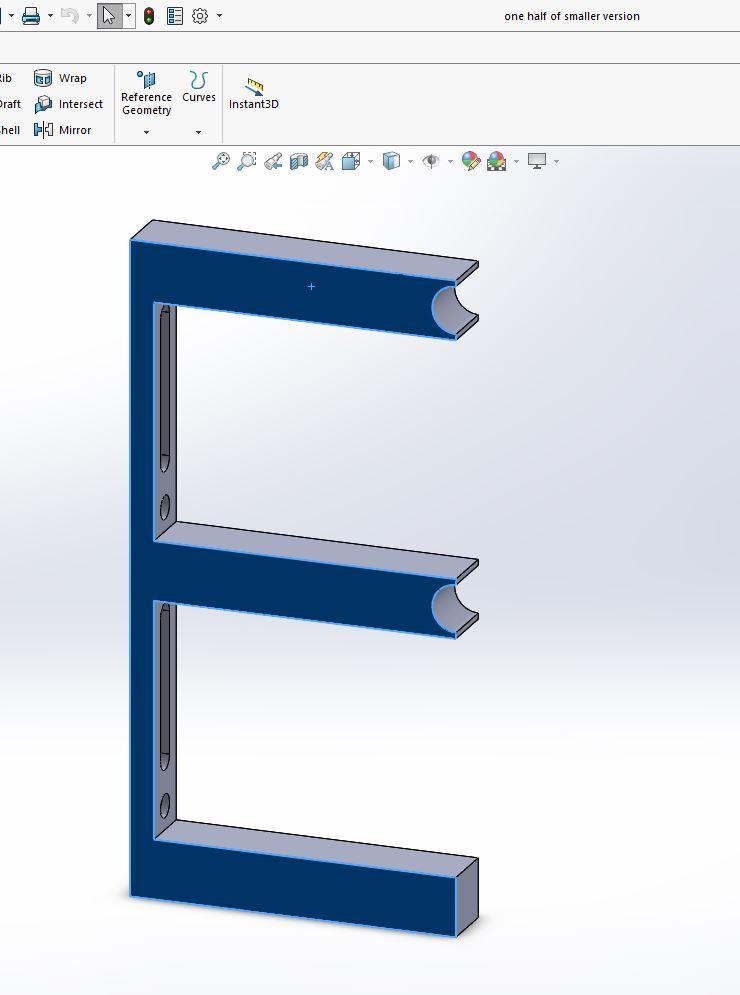Image resolution: width=740 pixels, height=995 pixels.
Task: Open the Select tool dropdown arrow
Action: [x=128, y=16]
